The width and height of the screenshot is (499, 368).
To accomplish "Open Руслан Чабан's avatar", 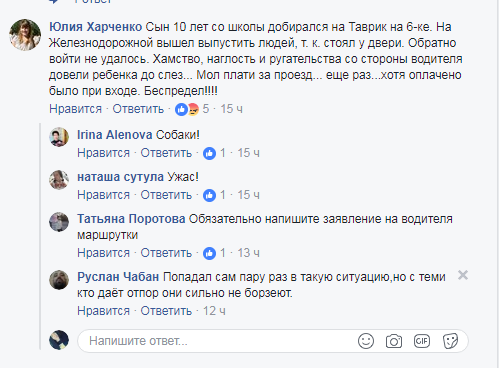I will [x=59, y=280].
